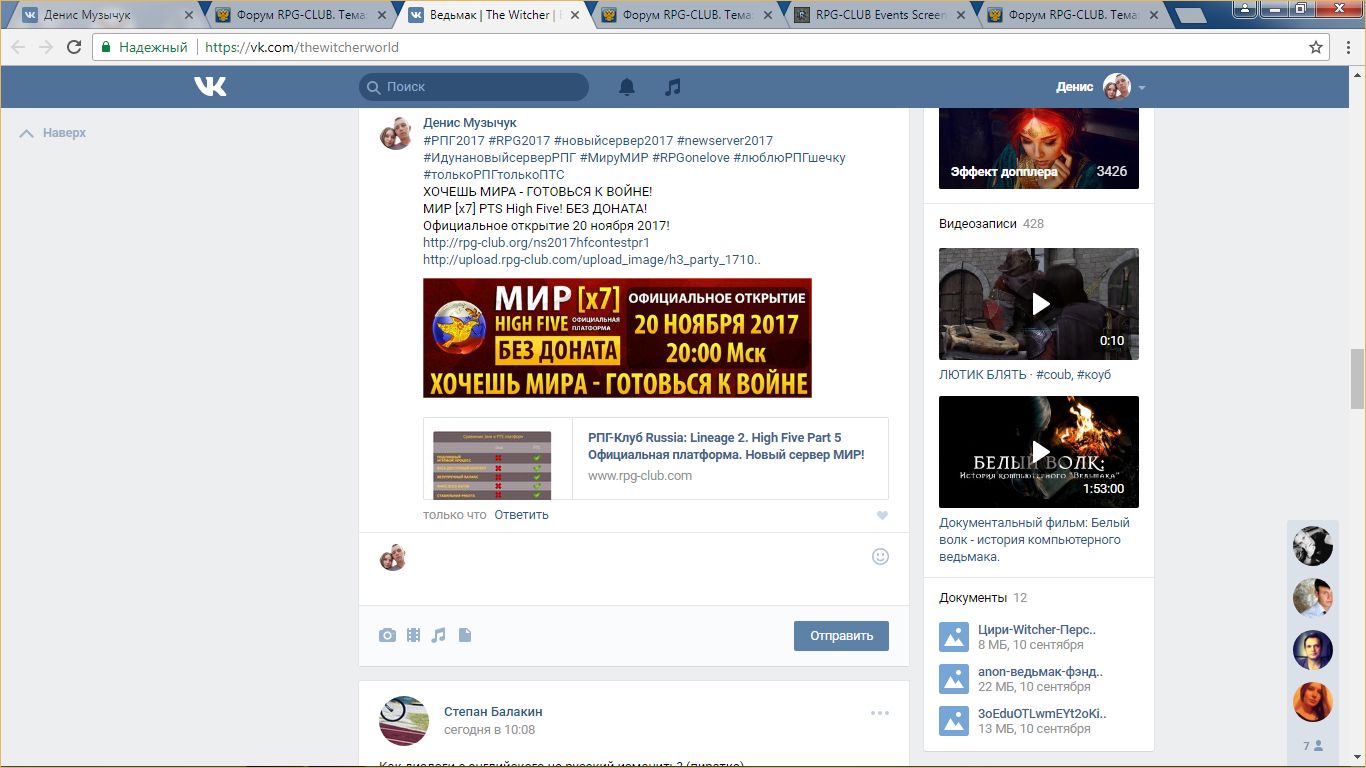Close the Ведьмак | The Witcher tab
The height and width of the screenshot is (768, 1366).
click(573, 15)
